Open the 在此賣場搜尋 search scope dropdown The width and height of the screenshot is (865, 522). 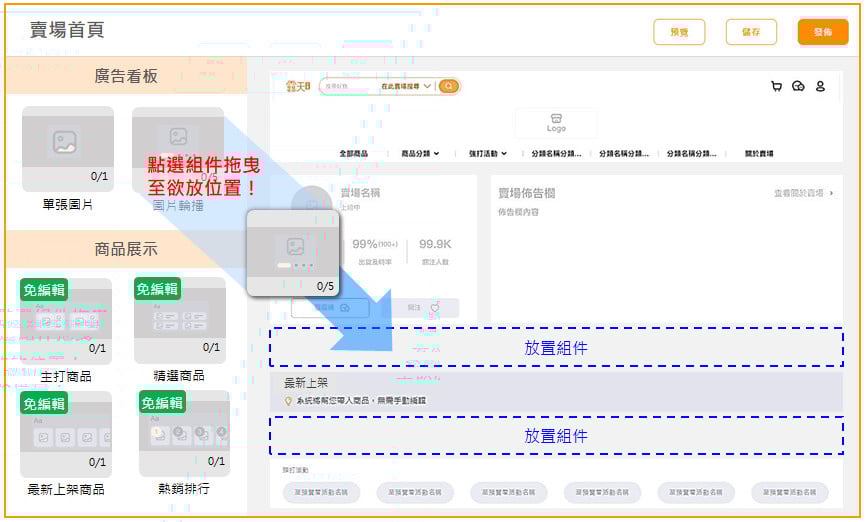point(406,87)
